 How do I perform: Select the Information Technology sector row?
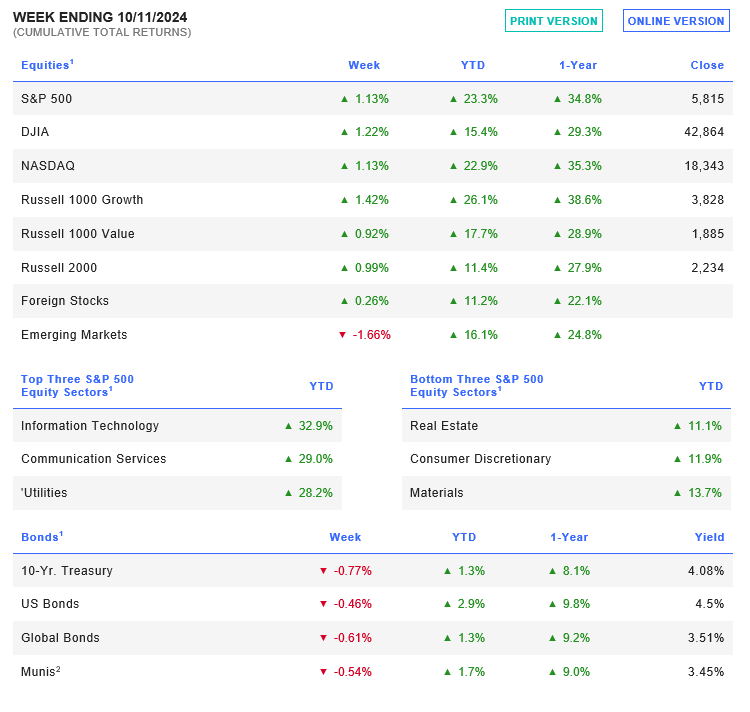(x=177, y=425)
